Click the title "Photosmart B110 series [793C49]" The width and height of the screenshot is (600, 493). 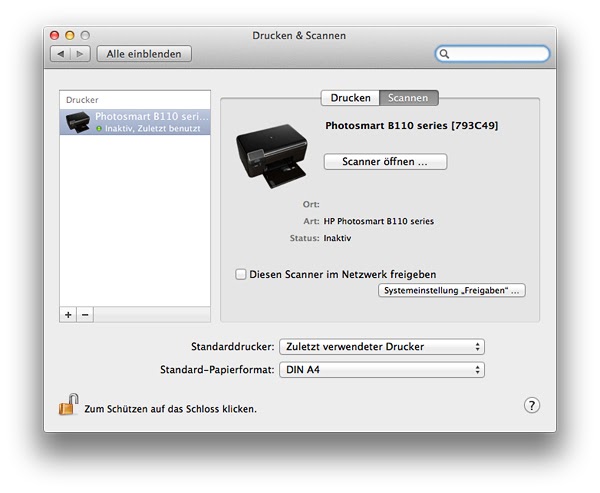tap(412, 126)
